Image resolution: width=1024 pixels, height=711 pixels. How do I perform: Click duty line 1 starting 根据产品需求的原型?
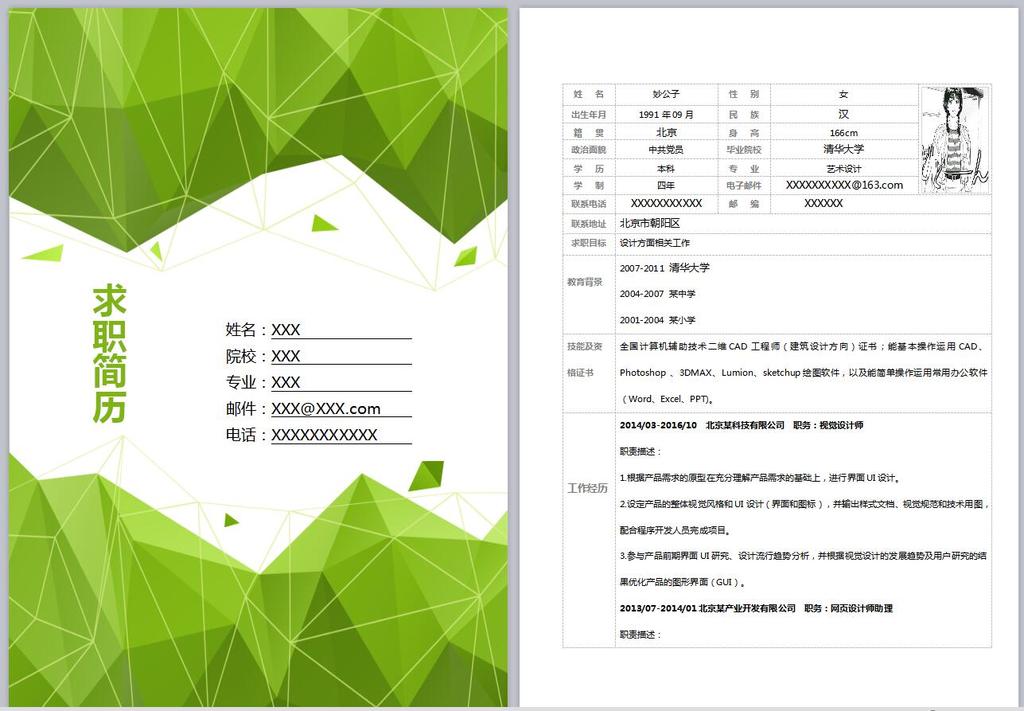point(760,478)
